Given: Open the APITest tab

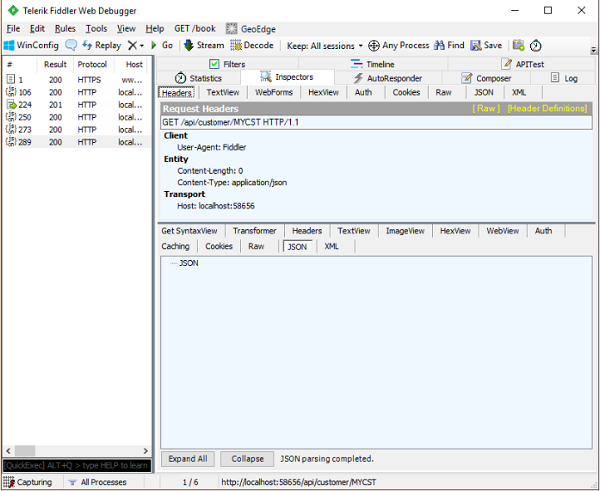Looking at the screenshot, I should 522,64.
